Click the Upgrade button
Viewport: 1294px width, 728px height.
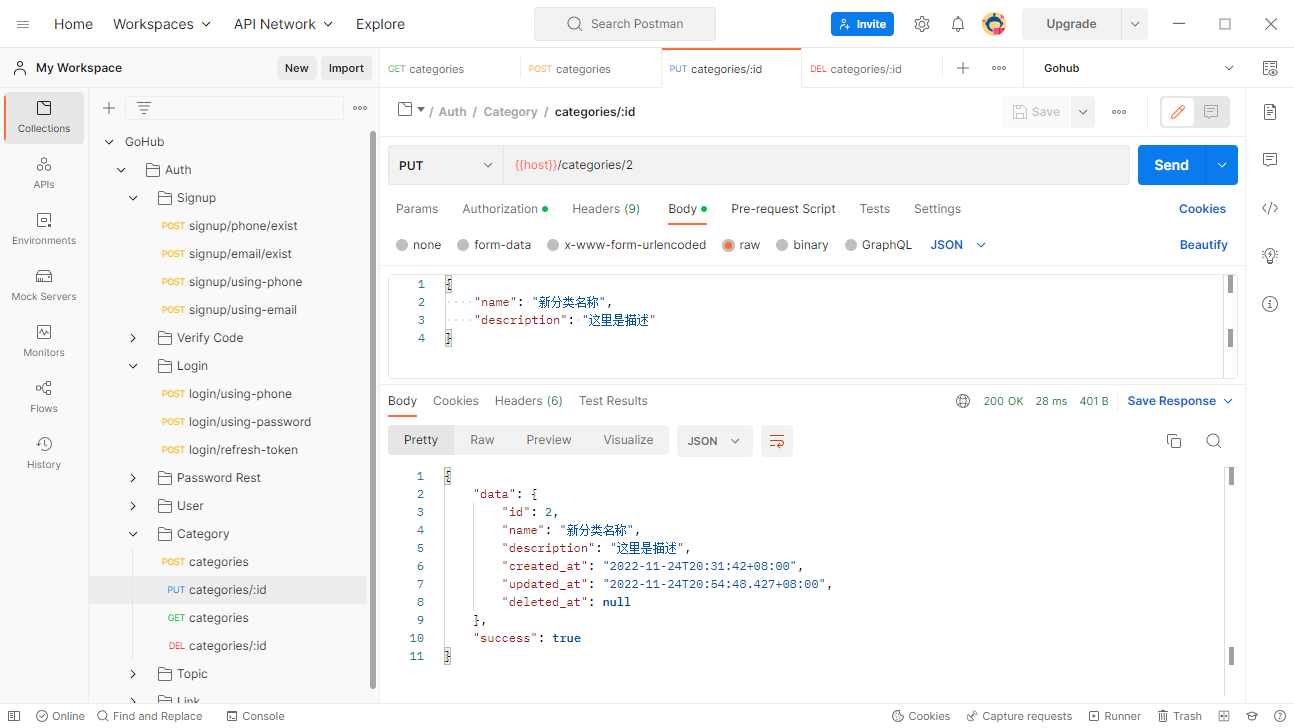1071,24
